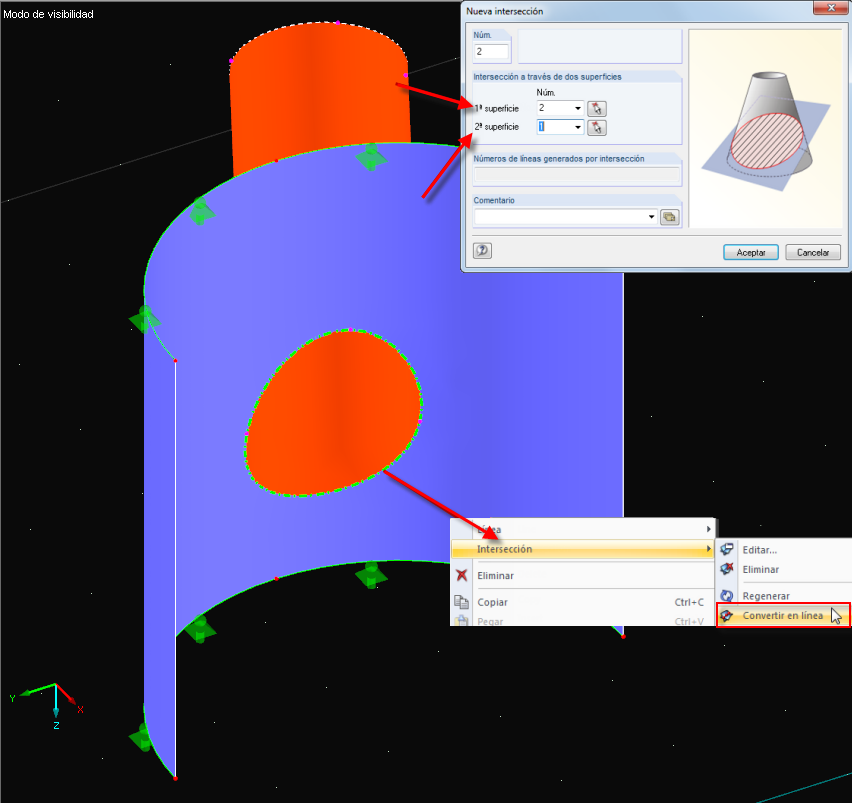Image resolution: width=852 pixels, height=803 pixels.
Task: Expand the Comentario dropdown arrow
Action: click(651, 217)
